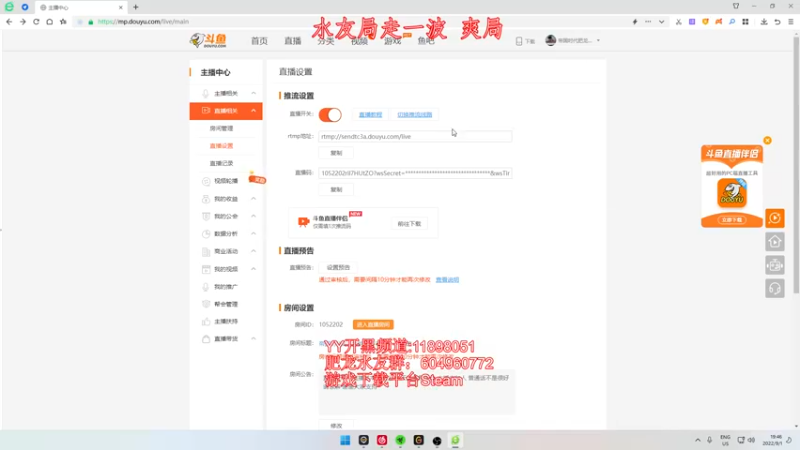Click the page vertical scrollbar
This screenshot has height=450, width=800.
point(796,163)
